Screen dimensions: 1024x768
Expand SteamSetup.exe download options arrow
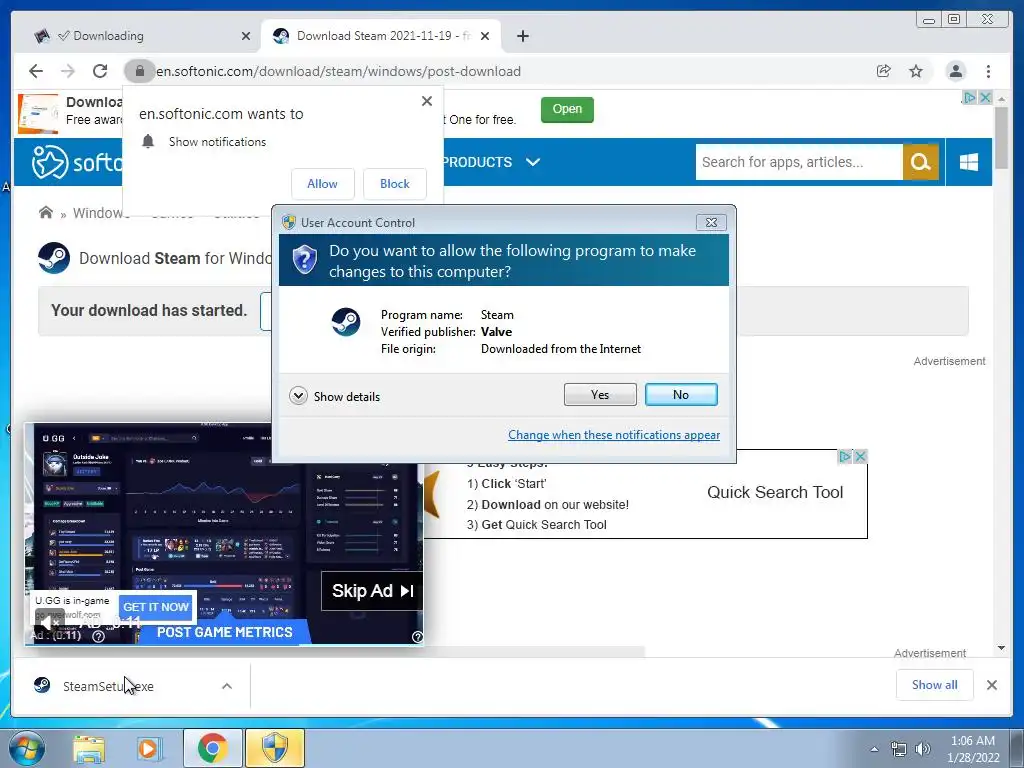pyautogui.click(x=227, y=686)
